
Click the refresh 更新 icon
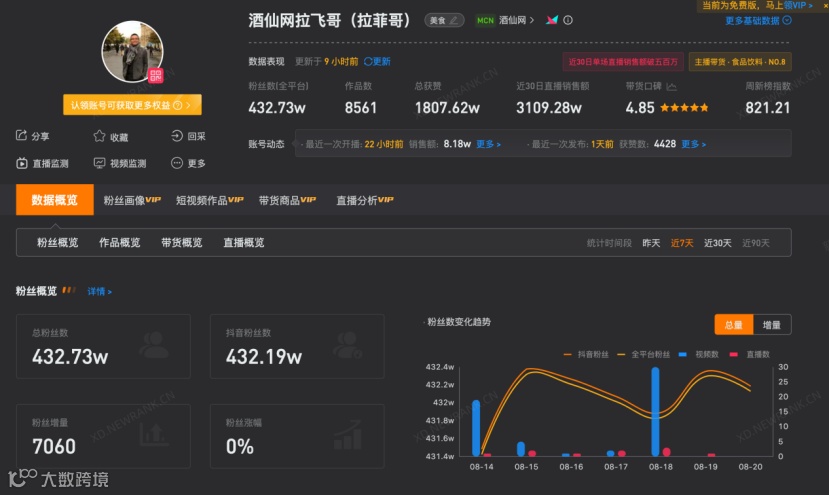(x=368, y=61)
